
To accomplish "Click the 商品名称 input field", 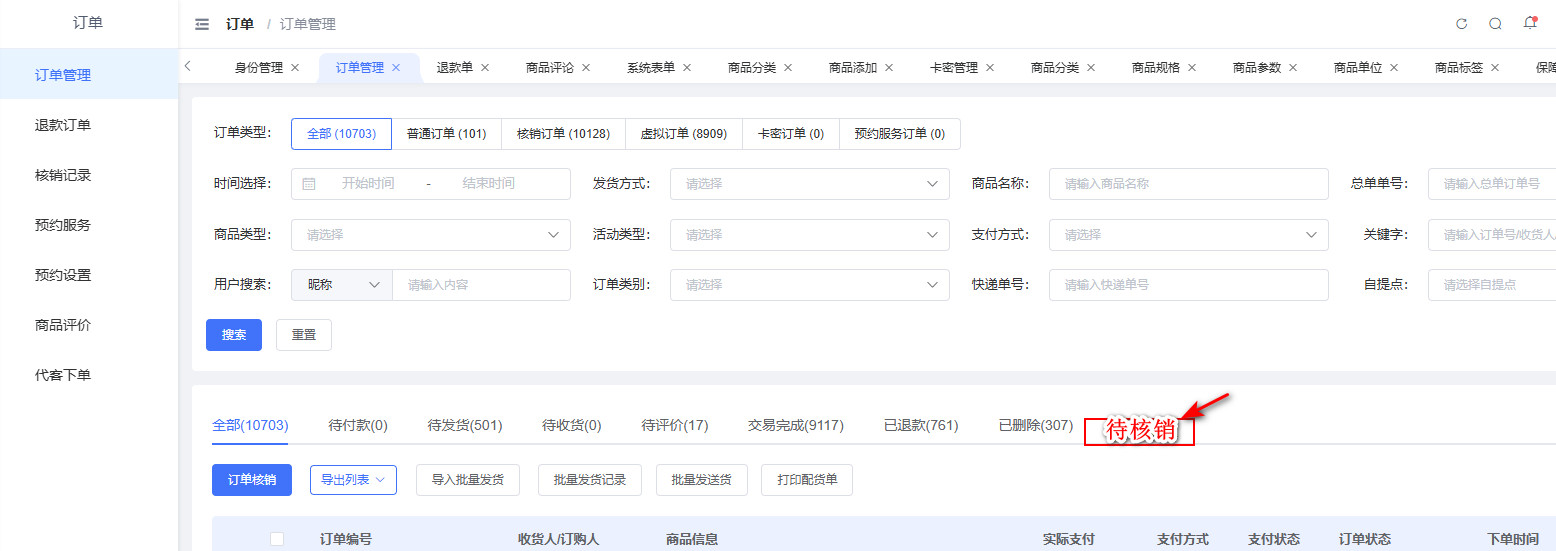I will coord(1188,184).
